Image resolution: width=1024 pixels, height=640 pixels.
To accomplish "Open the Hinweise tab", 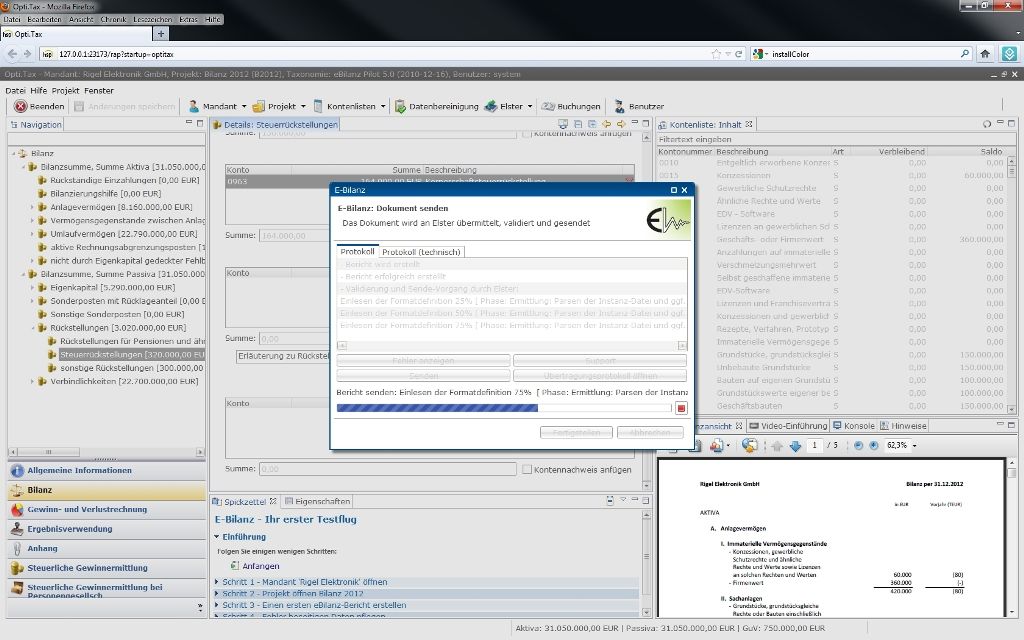I will [x=904, y=426].
